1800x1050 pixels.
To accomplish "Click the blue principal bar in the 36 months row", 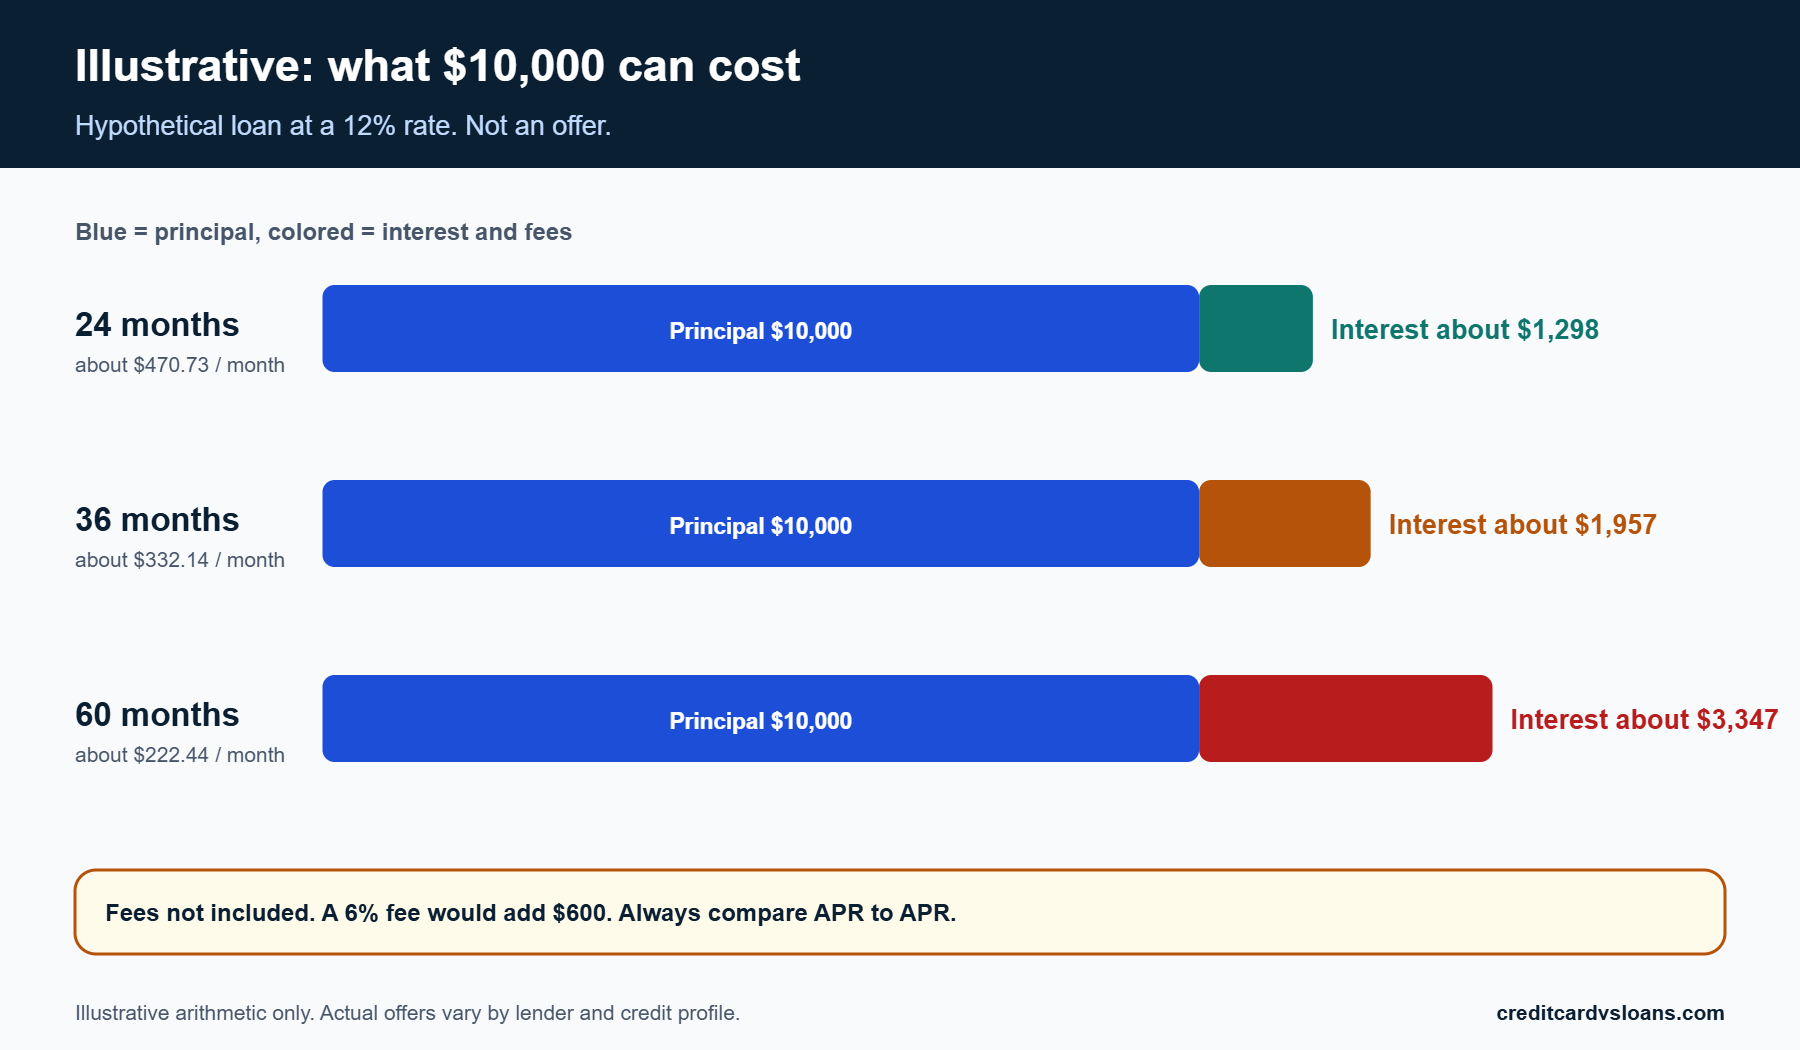I will coord(760,524).
